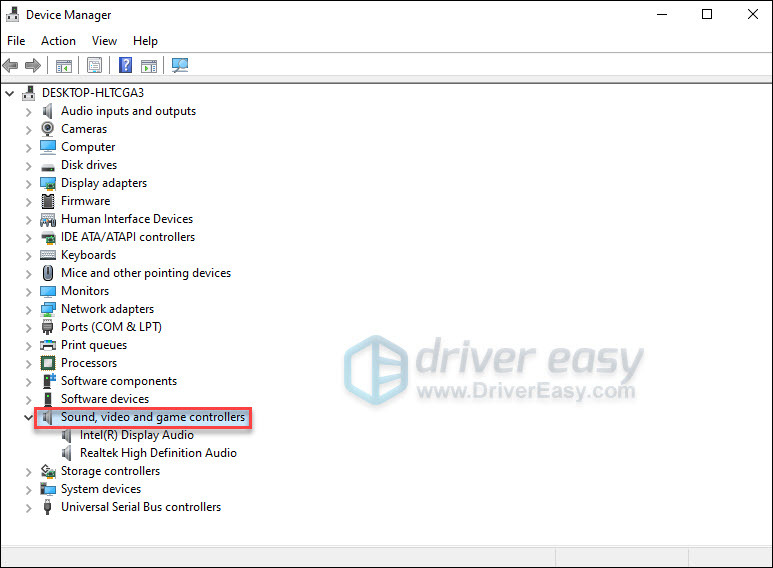Screen dimensions: 773x568
Task: Open the File menu
Action: [x=16, y=41]
